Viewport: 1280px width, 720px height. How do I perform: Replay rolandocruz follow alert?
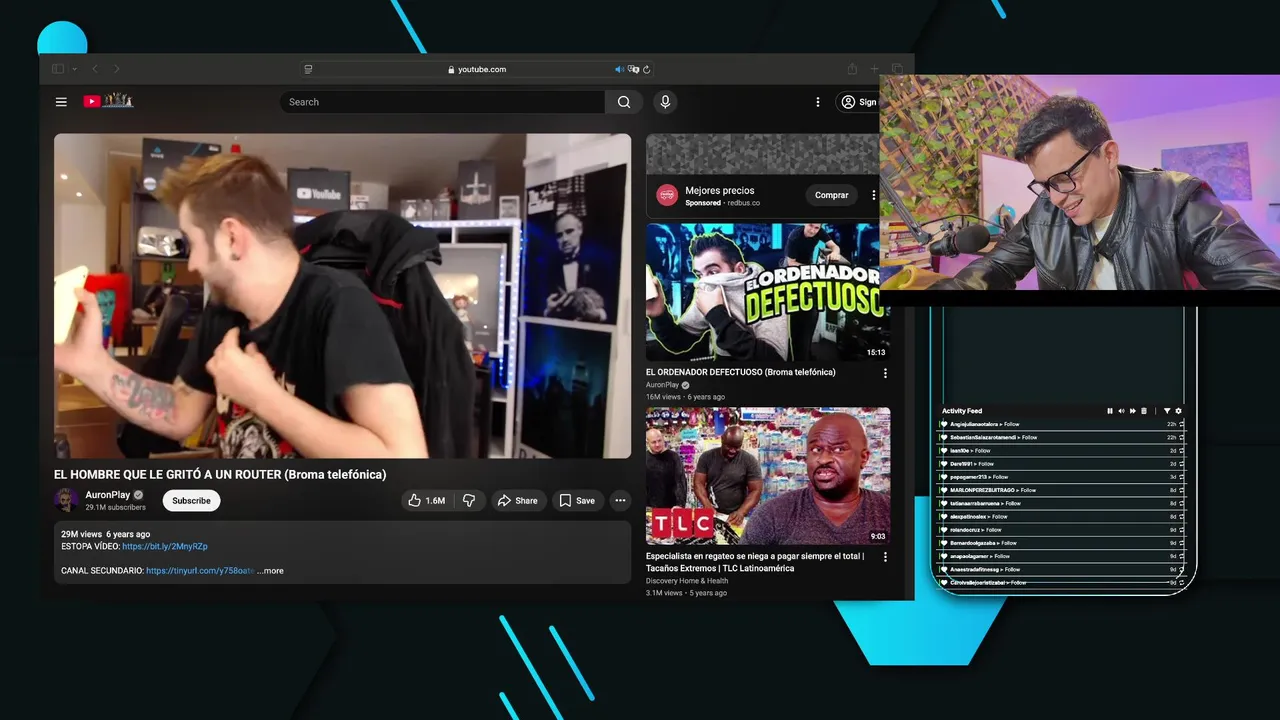point(1182,530)
